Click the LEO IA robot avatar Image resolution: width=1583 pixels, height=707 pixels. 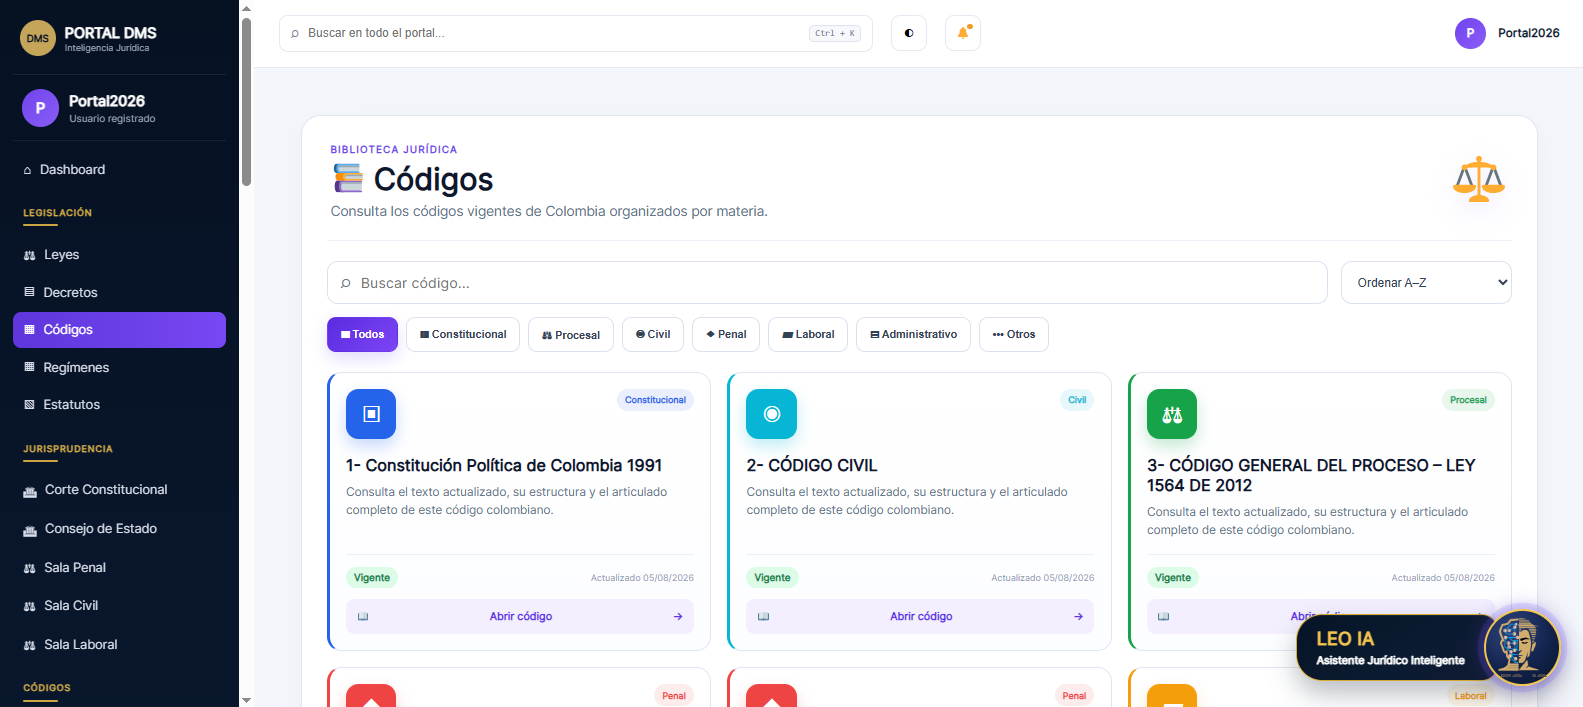1521,648
